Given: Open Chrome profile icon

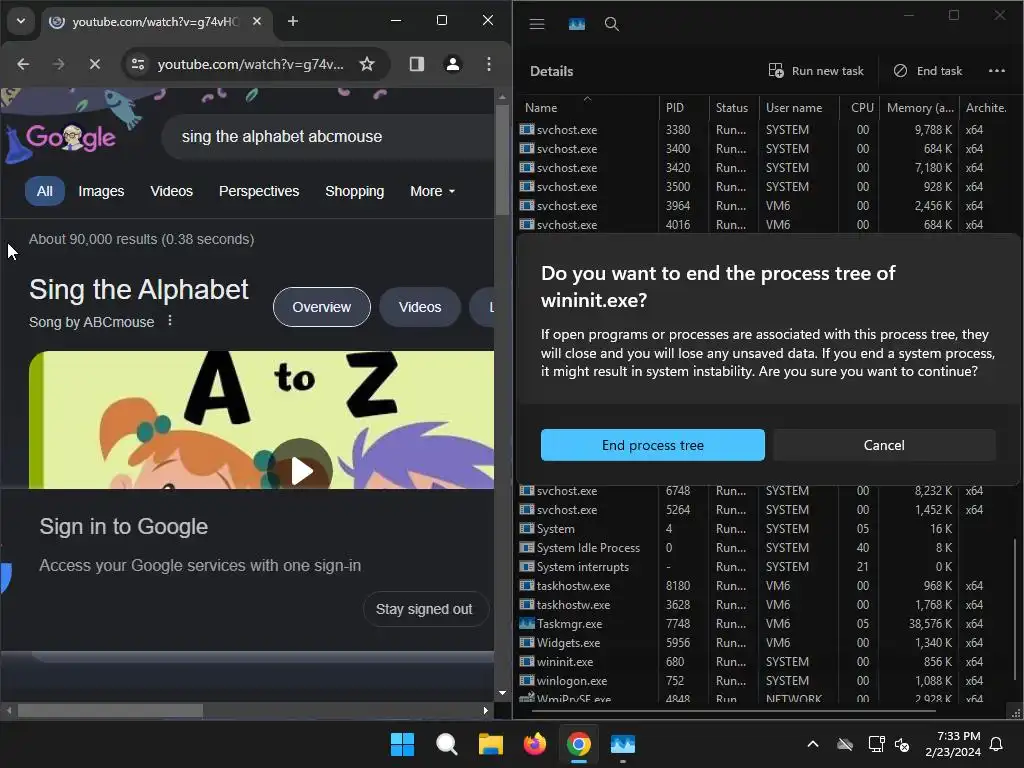Looking at the screenshot, I should tap(453, 64).
